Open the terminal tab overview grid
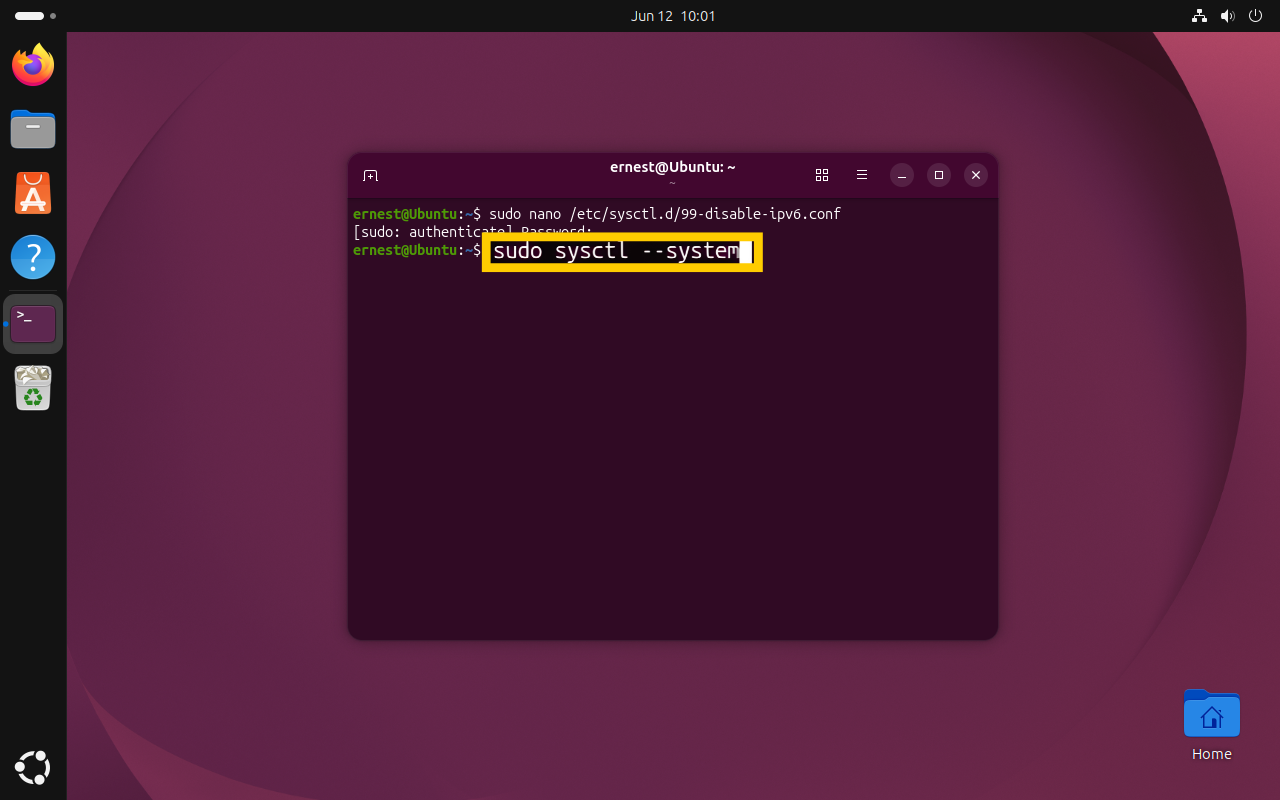The height and width of the screenshot is (800, 1280). point(822,175)
